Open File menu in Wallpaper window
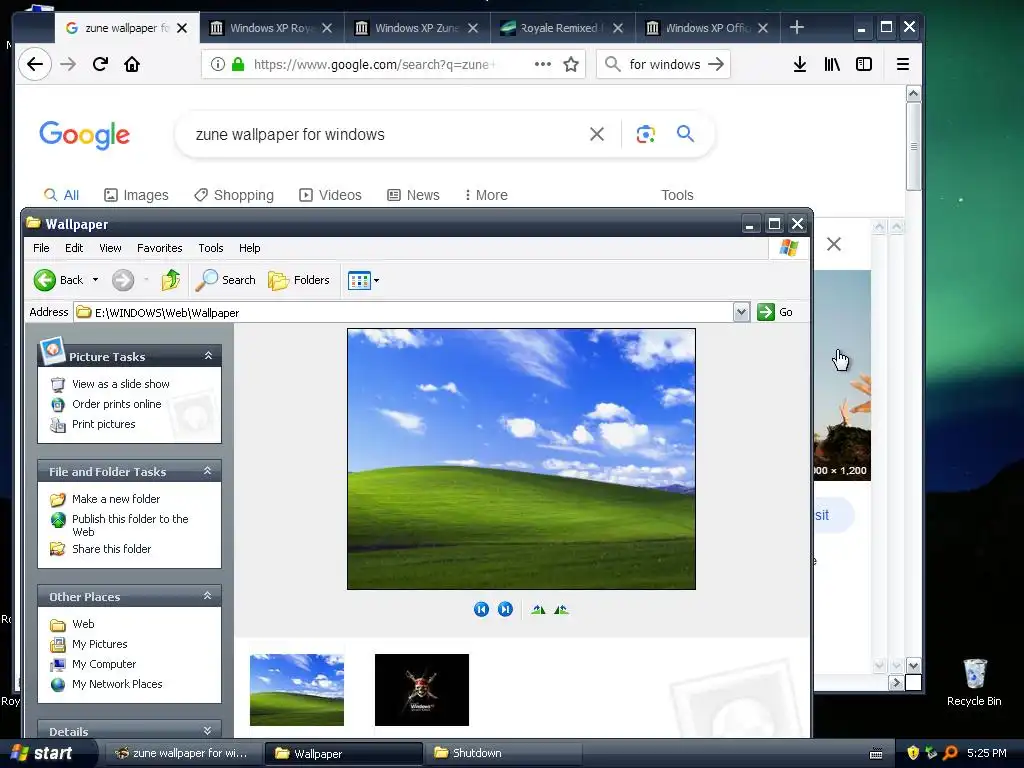This screenshot has width=1024, height=768. [x=41, y=248]
